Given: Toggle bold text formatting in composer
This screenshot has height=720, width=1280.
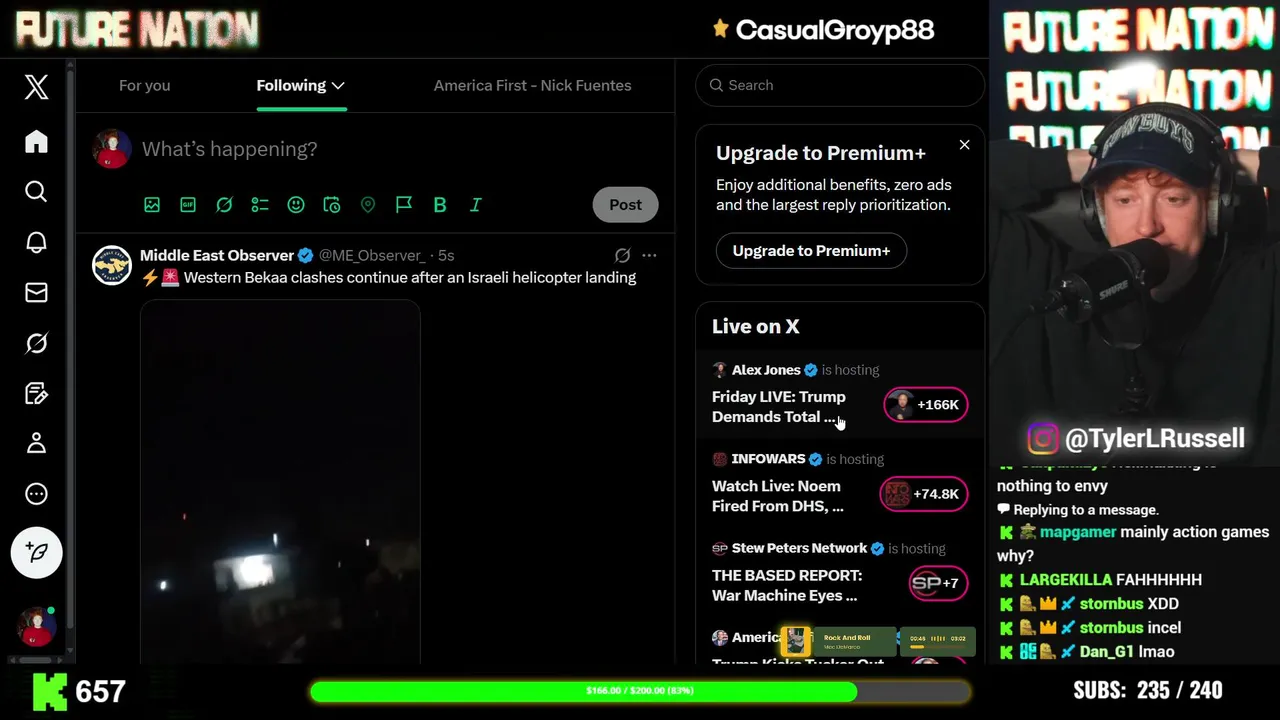Looking at the screenshot, I should coord(440,204).
